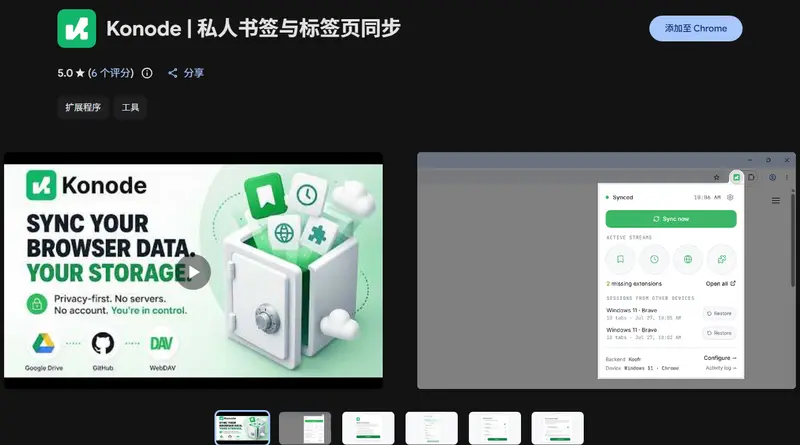Click the 分享 share link
Screen dimensions: 800x445
click(186, 73)
